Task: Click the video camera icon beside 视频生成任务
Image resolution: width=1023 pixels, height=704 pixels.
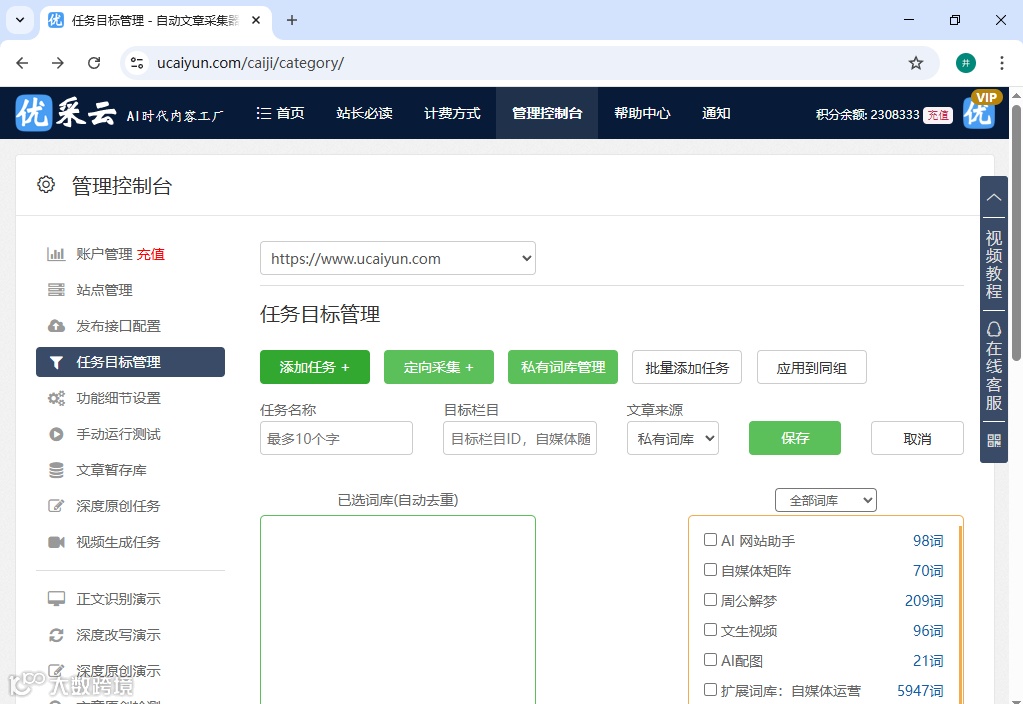Action: pos(56,542)
